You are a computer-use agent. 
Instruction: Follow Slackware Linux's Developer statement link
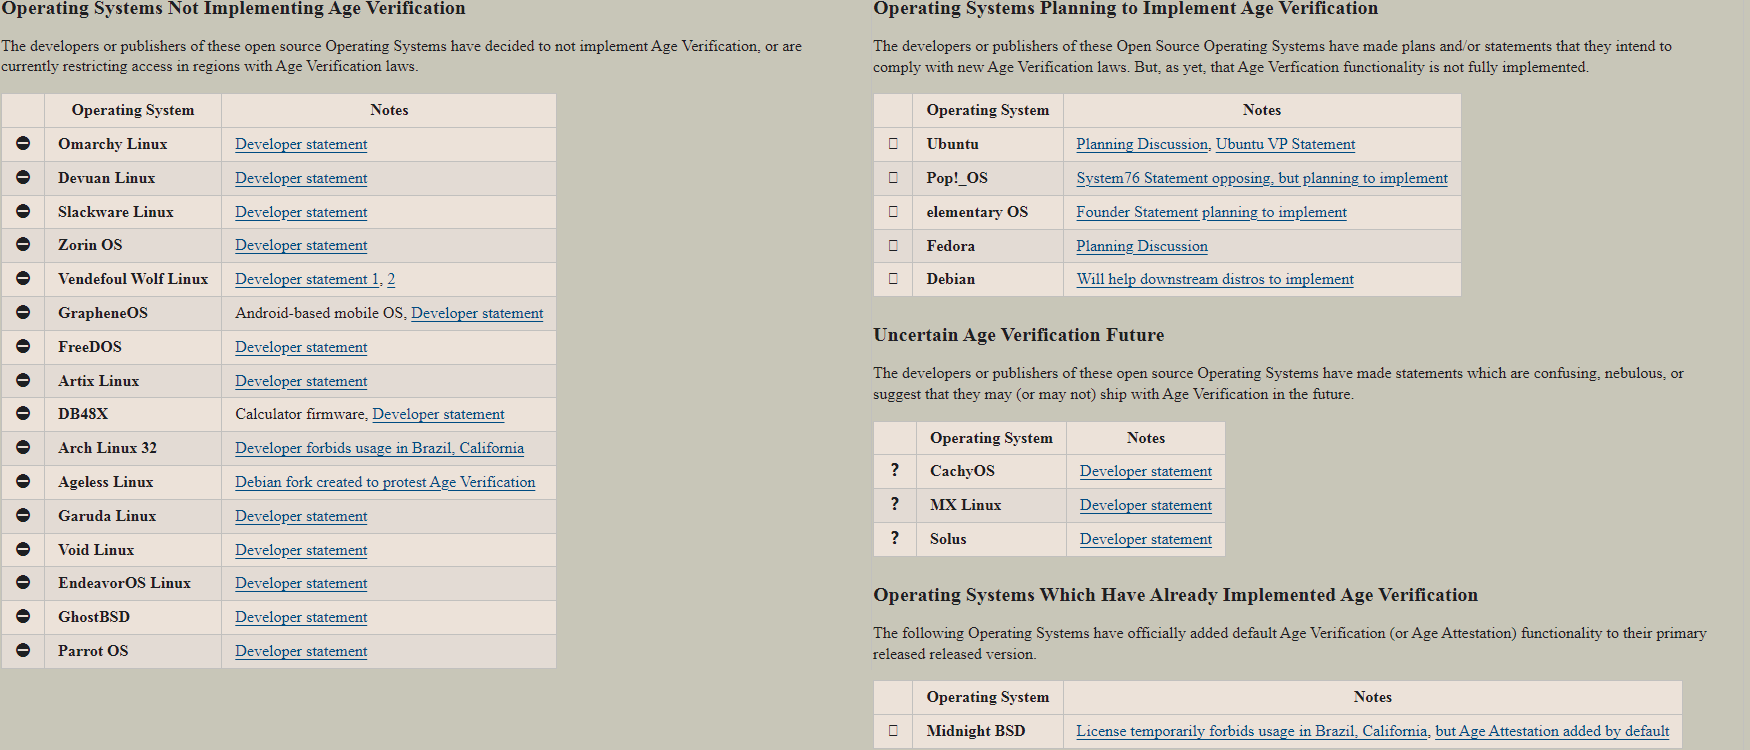point(301,212)
